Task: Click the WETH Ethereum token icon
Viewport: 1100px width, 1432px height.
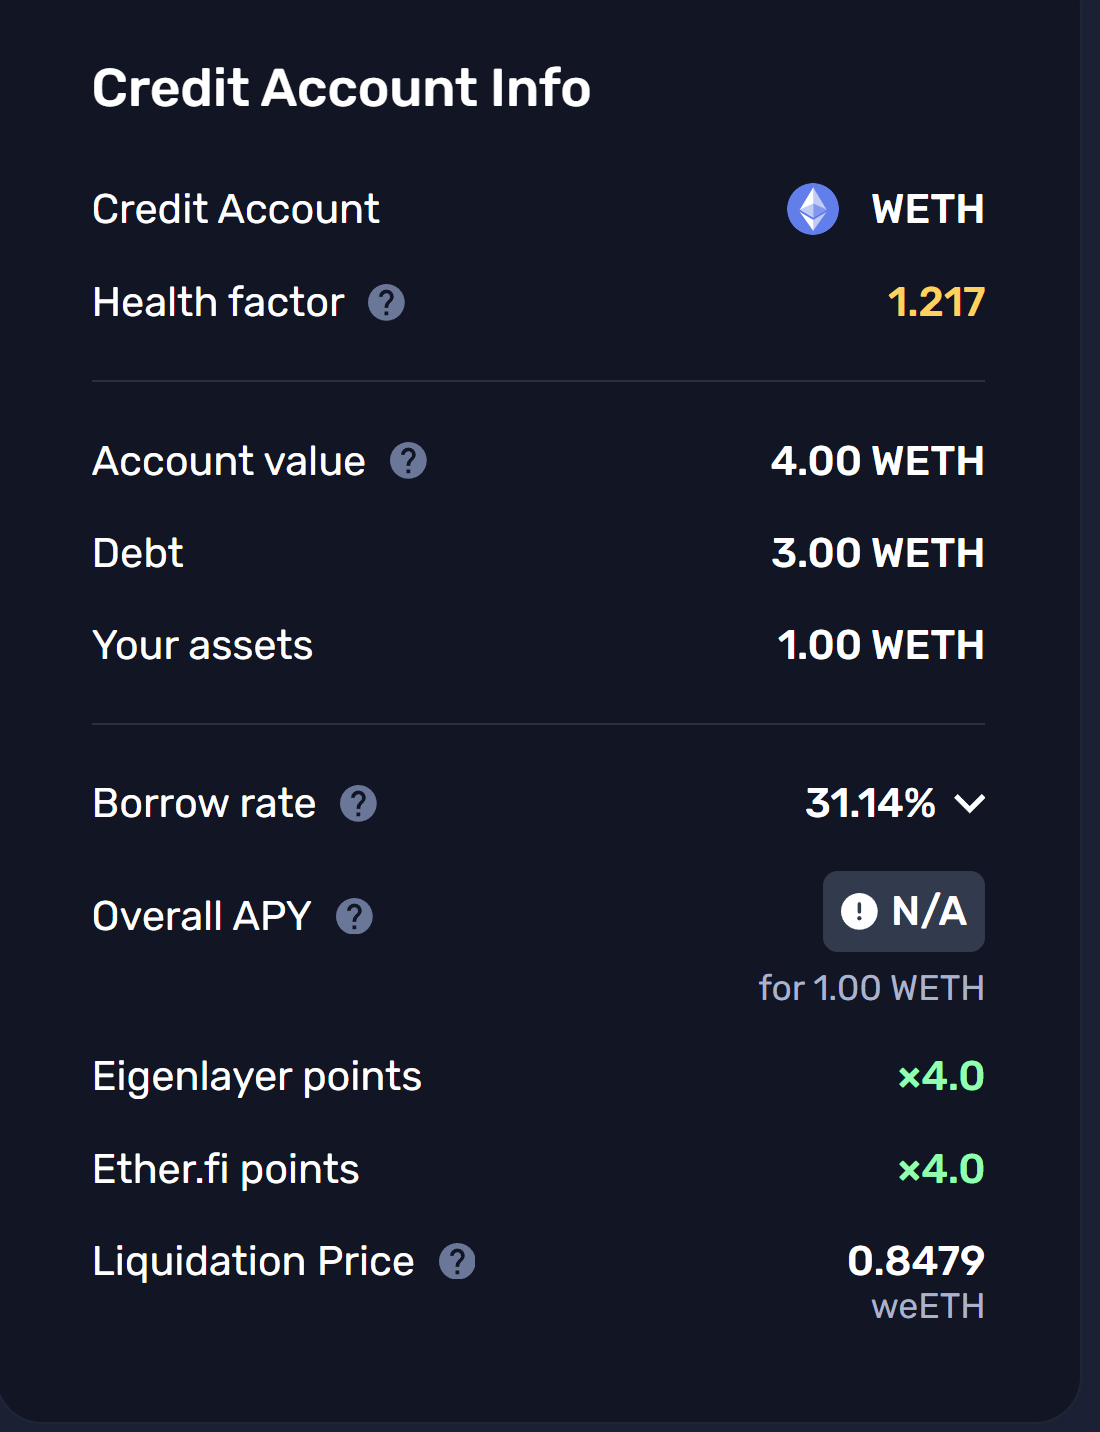Action: coord(812,209)
